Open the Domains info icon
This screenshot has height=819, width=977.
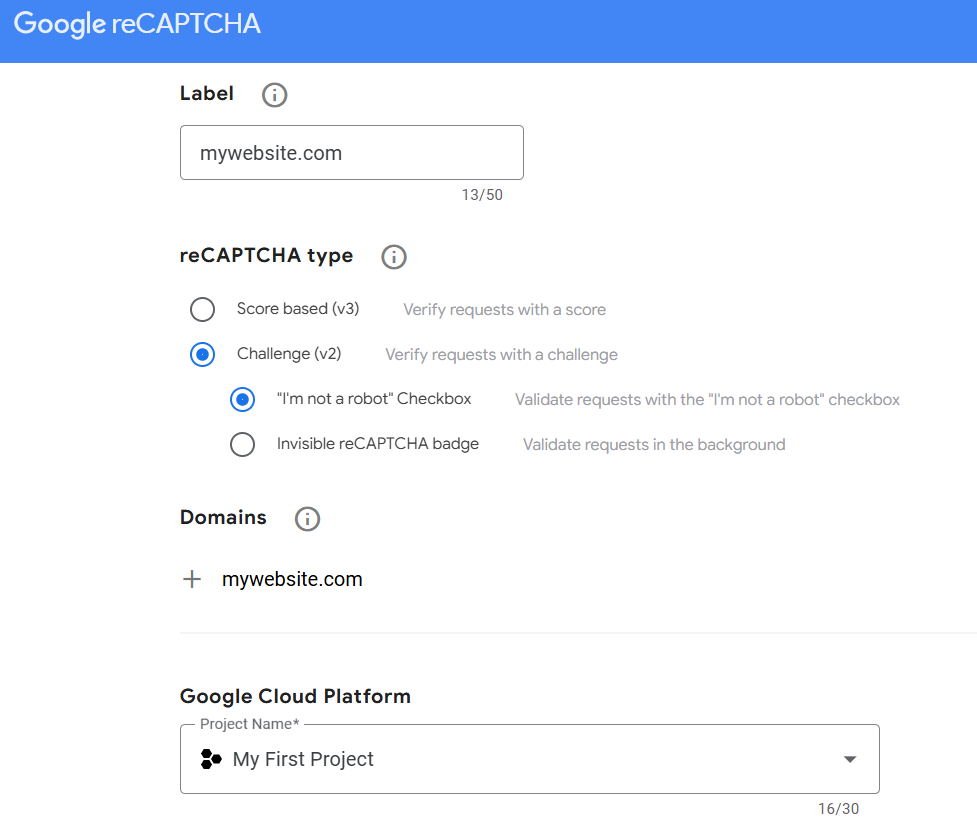pyautogui.click(x=307, y=519)
